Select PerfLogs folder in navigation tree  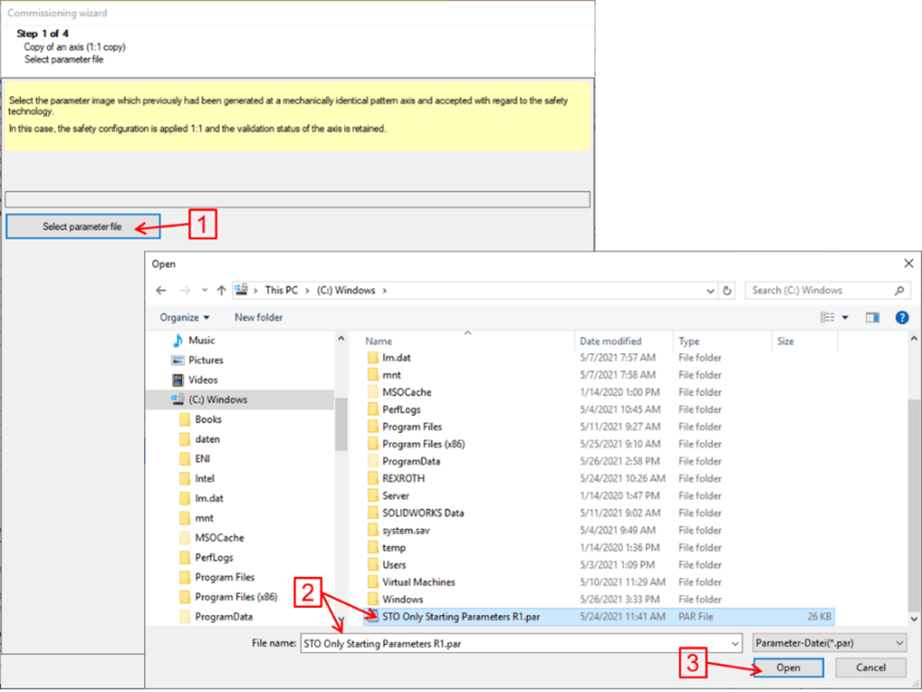tap(206, 557)
